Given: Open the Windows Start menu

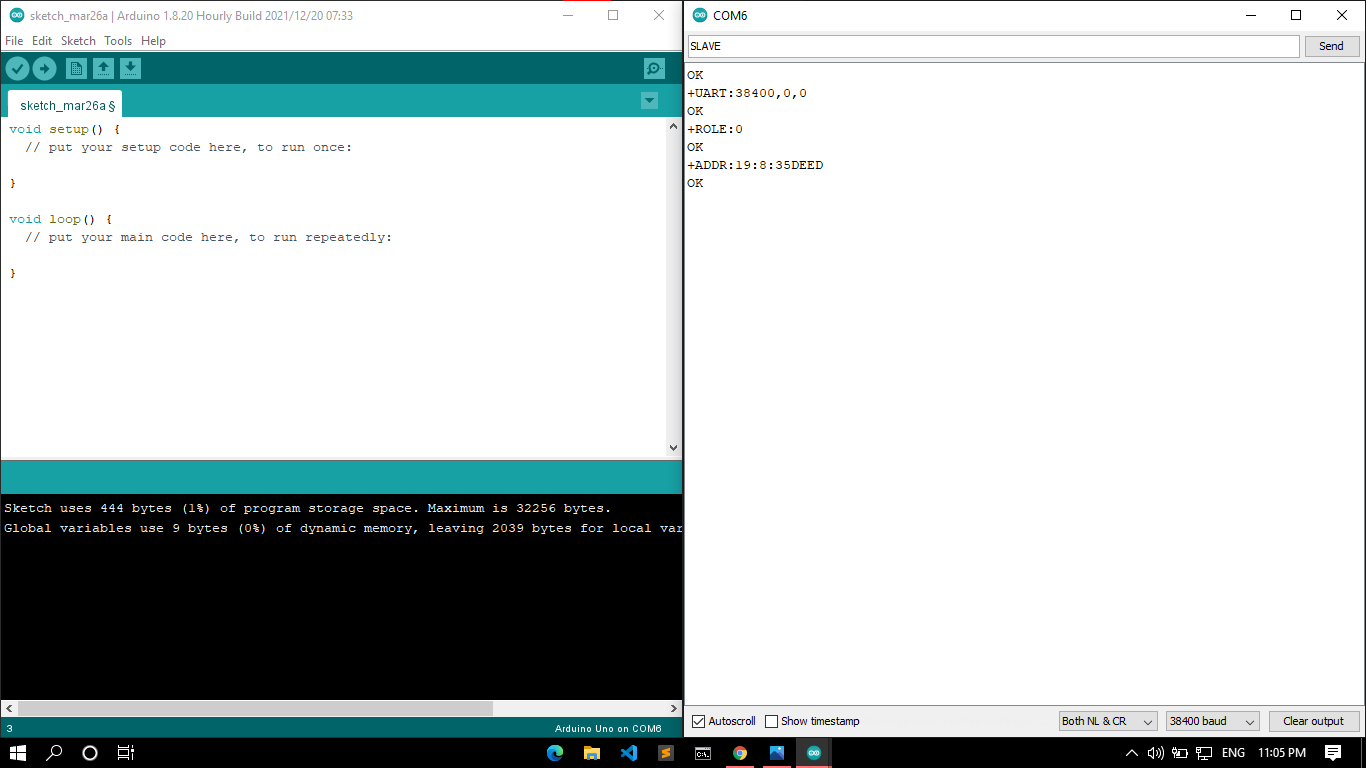Looking at the screenshot, I should click(x=18, y=752).
